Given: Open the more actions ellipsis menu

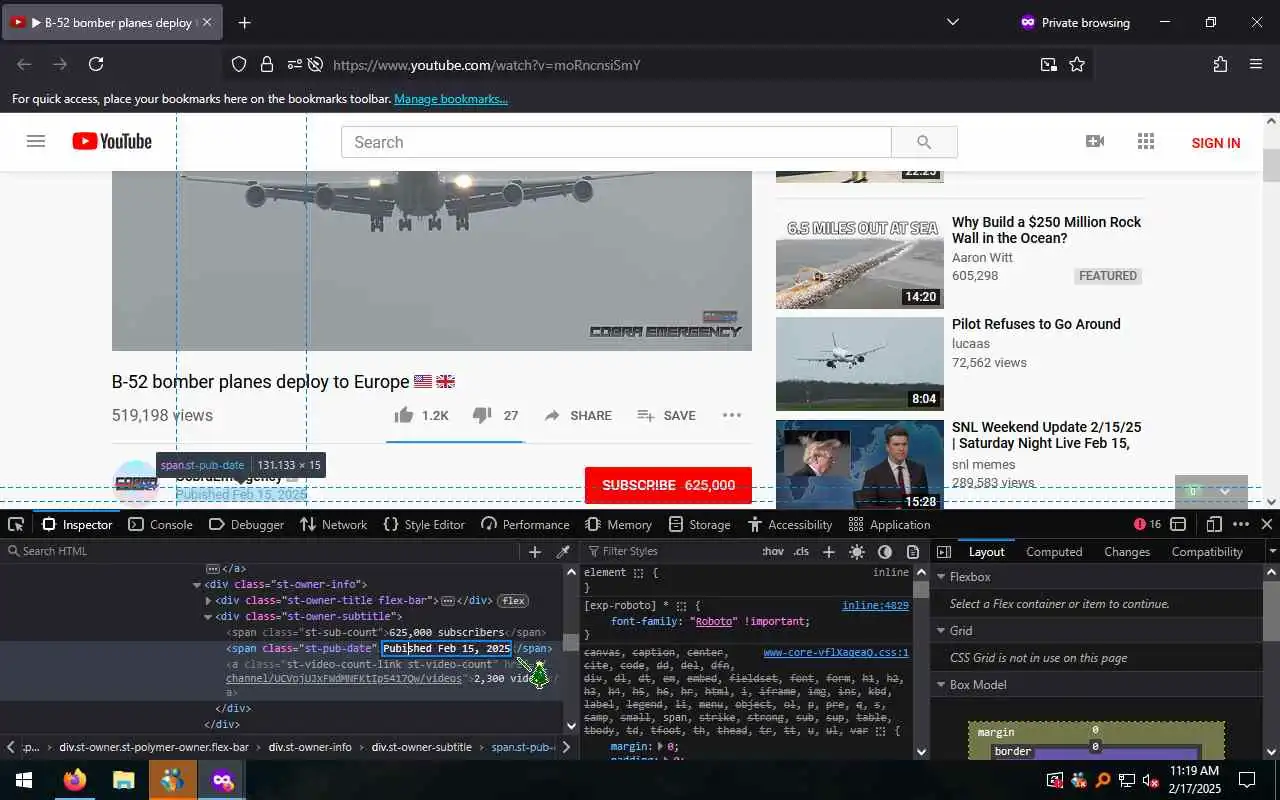Looking at the screenshot, I should click(x=732, y=415).
